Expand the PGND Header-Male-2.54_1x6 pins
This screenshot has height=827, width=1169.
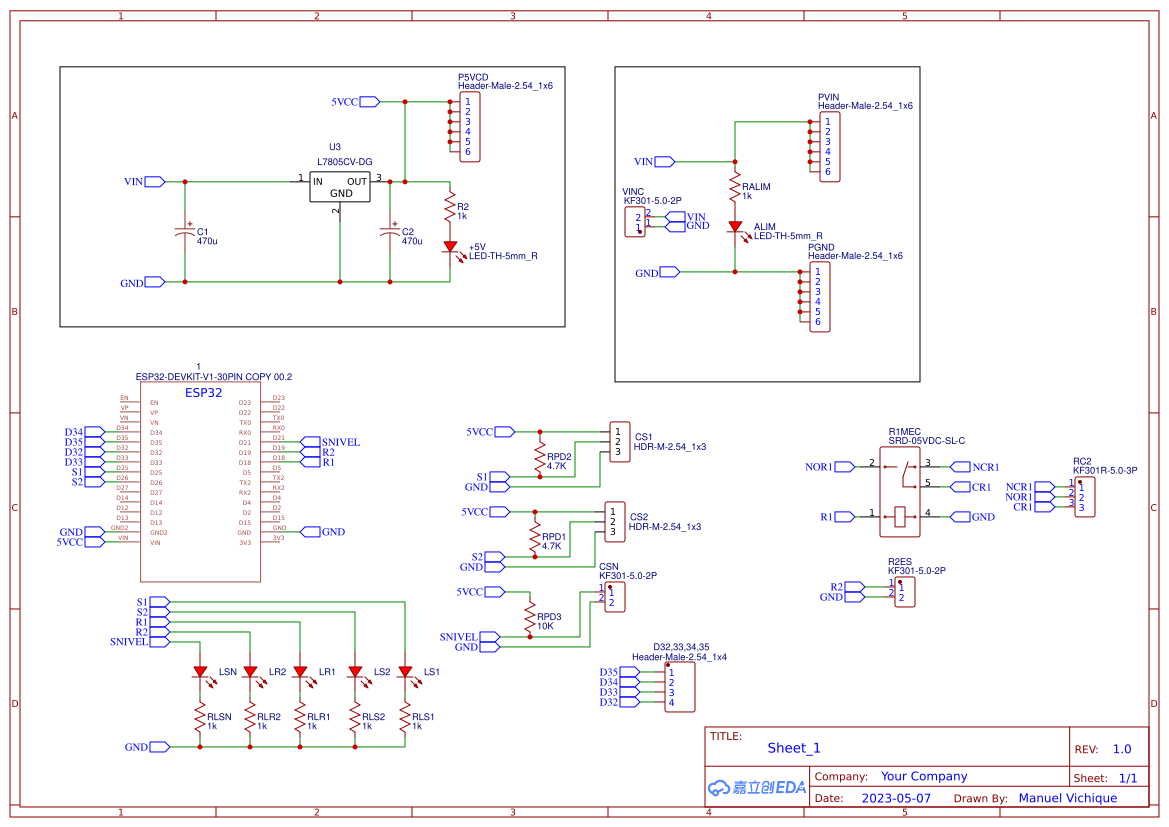820,295
